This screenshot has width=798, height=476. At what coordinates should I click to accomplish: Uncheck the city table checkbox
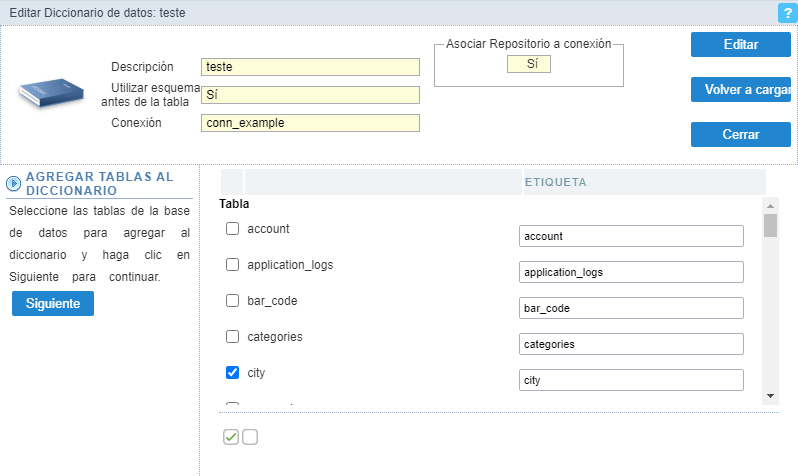click(233, 373)
